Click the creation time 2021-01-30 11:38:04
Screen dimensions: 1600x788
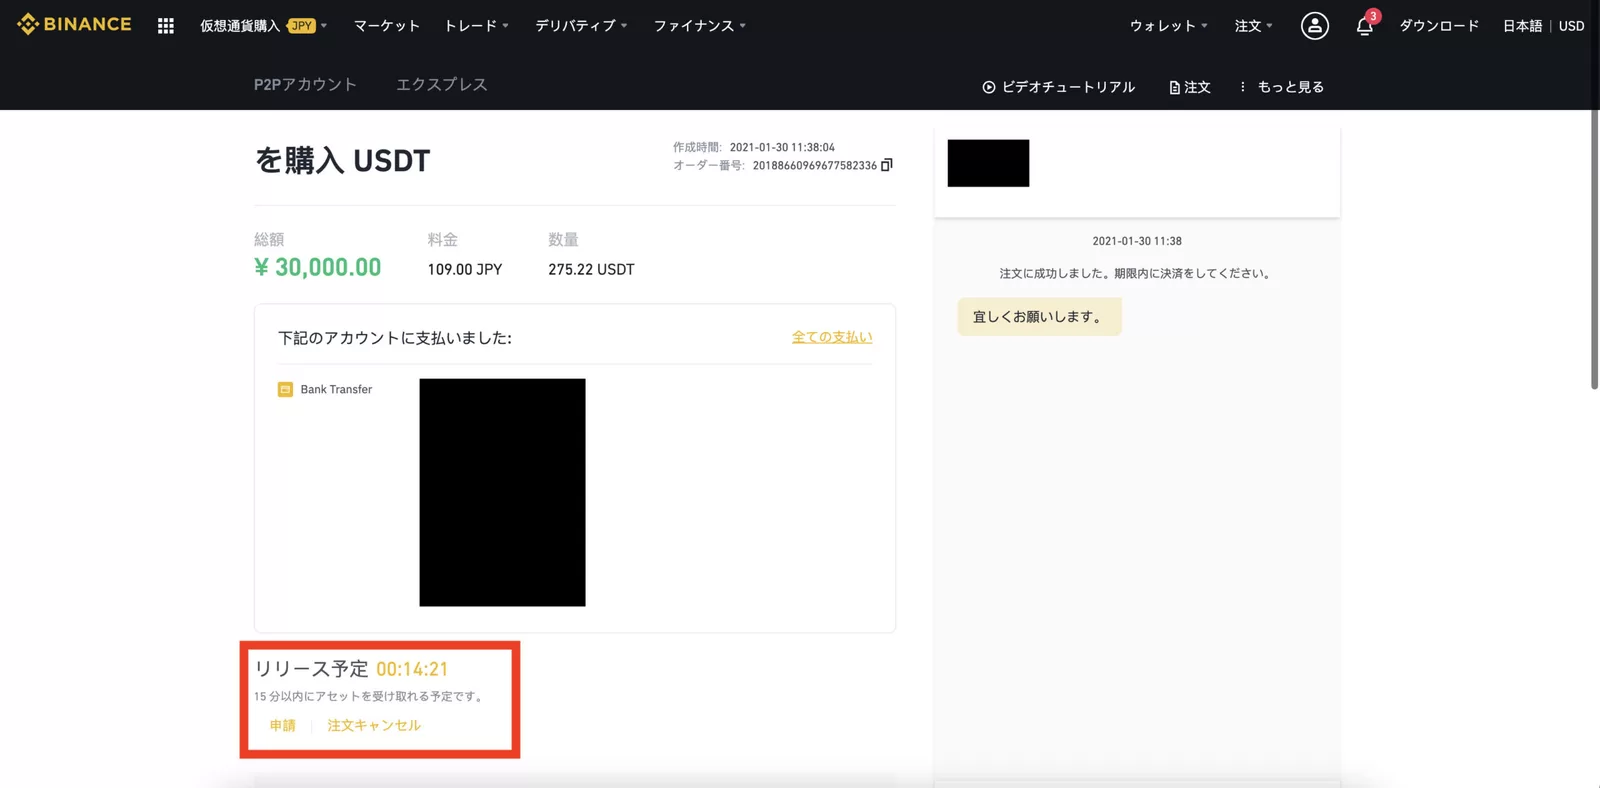tap(782, 147)
